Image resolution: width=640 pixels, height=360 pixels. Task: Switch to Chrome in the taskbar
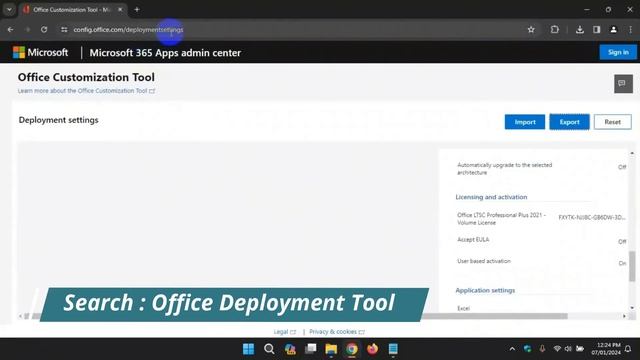352,349
